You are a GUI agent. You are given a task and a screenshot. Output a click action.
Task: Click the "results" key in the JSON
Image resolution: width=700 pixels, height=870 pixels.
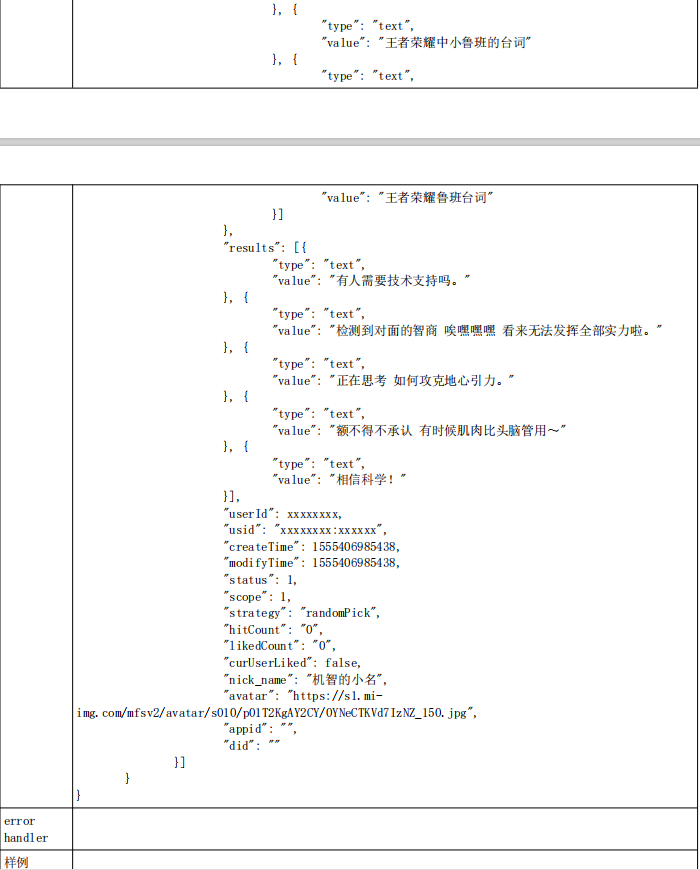(x=252, y=247)
